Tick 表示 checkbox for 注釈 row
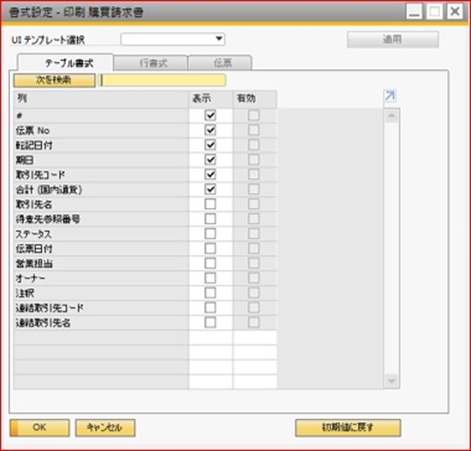 coord(210,293)
